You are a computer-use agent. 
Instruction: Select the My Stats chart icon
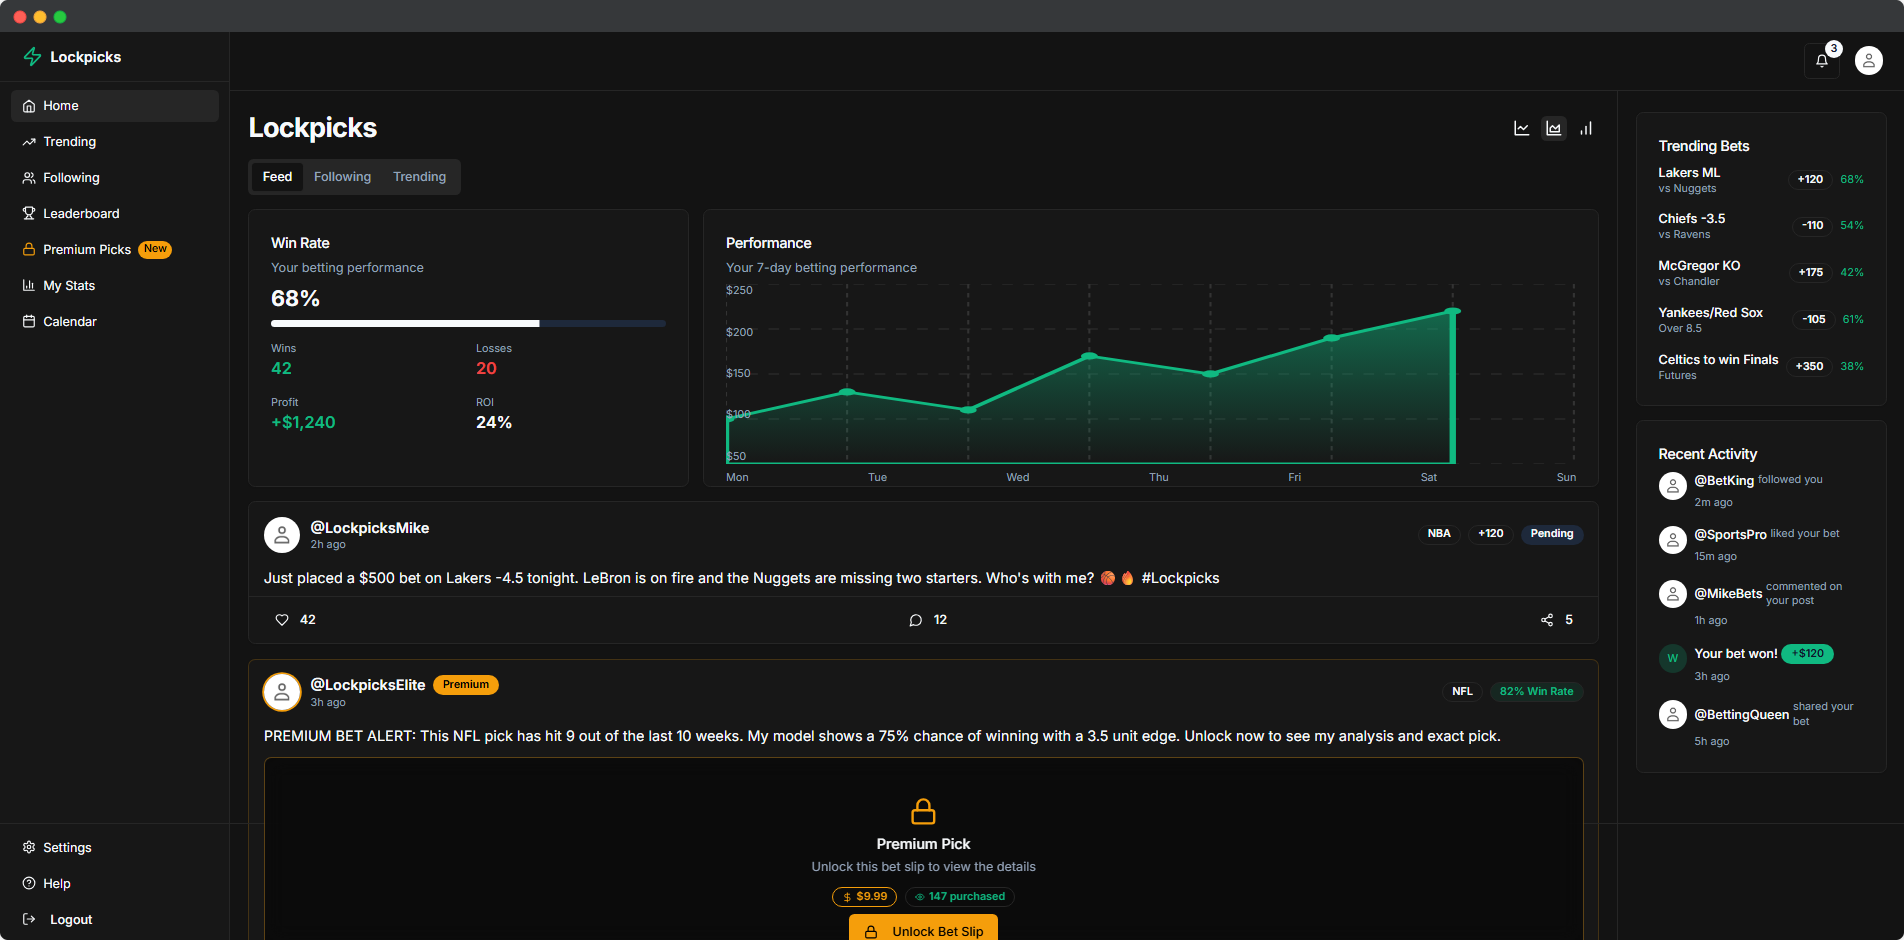tap(29, 285)
